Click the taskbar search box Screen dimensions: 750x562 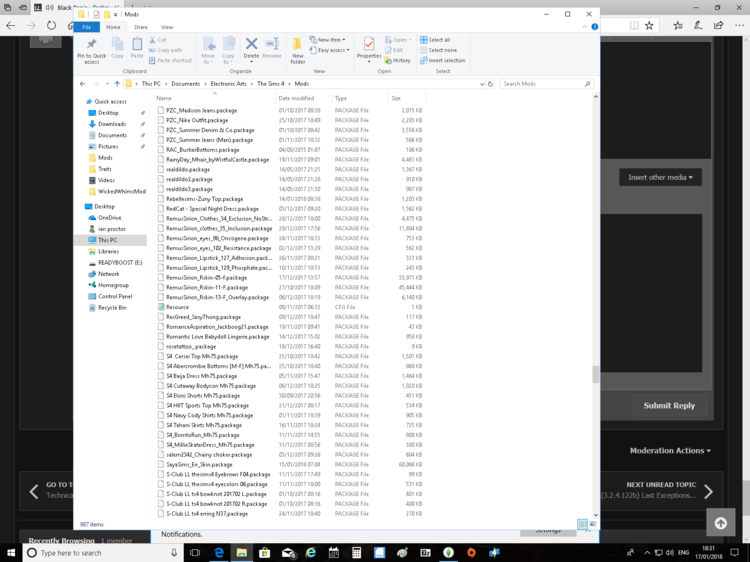click(x=102, y=553)
